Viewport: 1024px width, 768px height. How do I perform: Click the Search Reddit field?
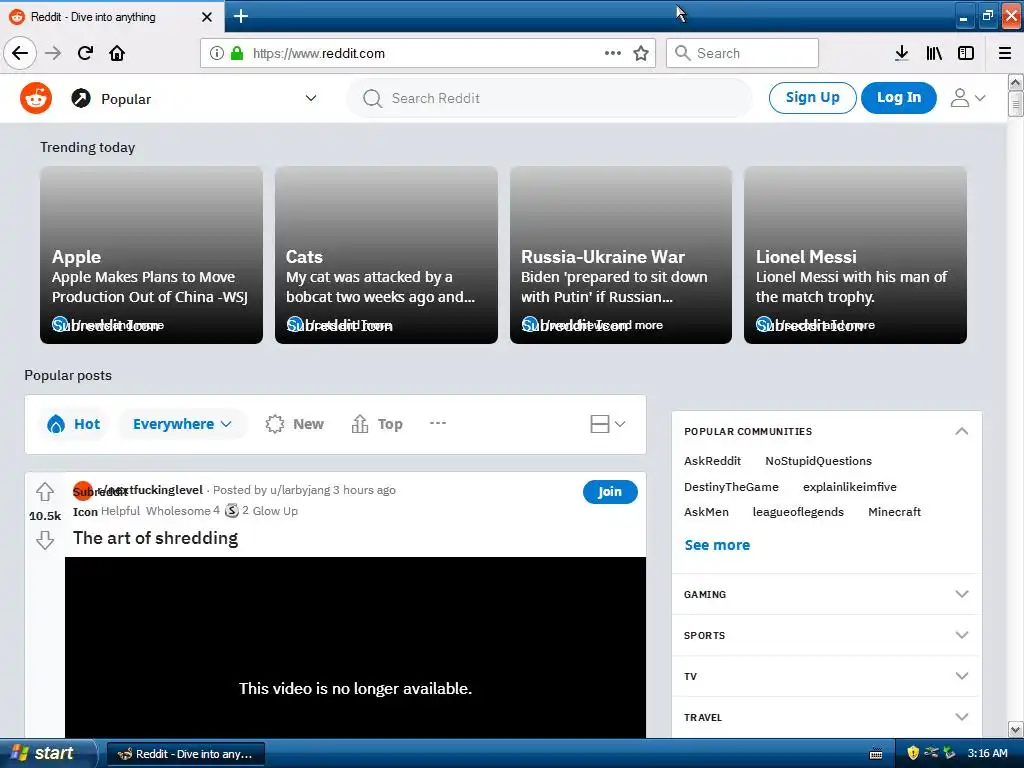pos(549,98)
